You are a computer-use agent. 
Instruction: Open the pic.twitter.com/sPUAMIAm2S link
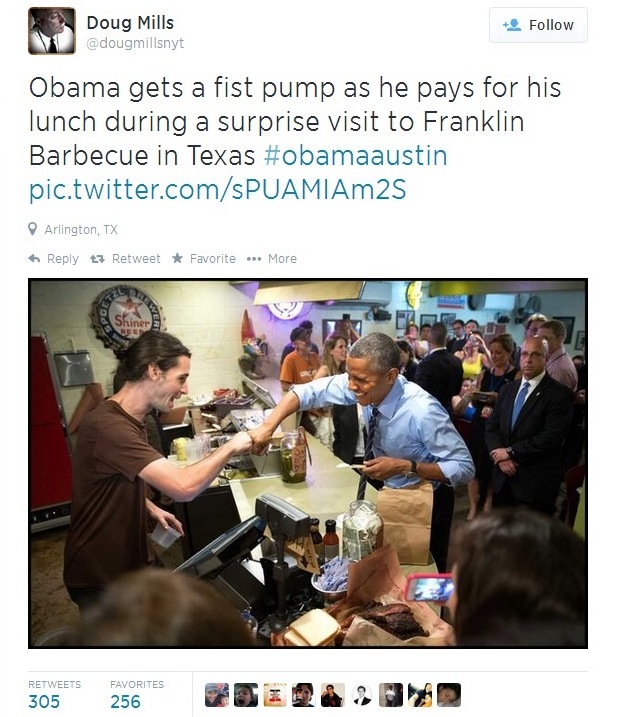tap(217, 189)
